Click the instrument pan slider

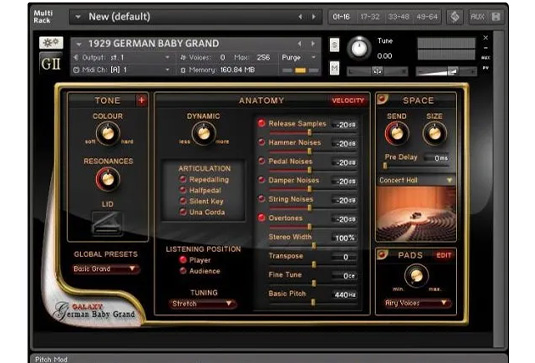click(377, 71)
